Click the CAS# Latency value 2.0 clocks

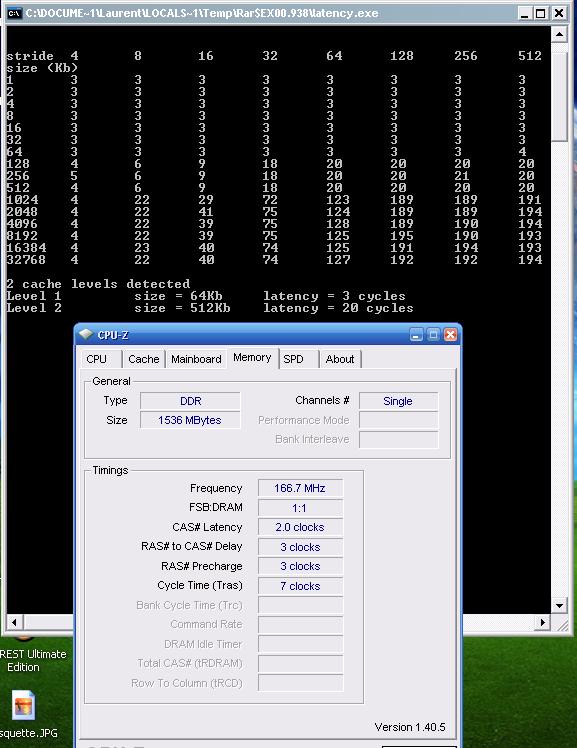point(300,528)
